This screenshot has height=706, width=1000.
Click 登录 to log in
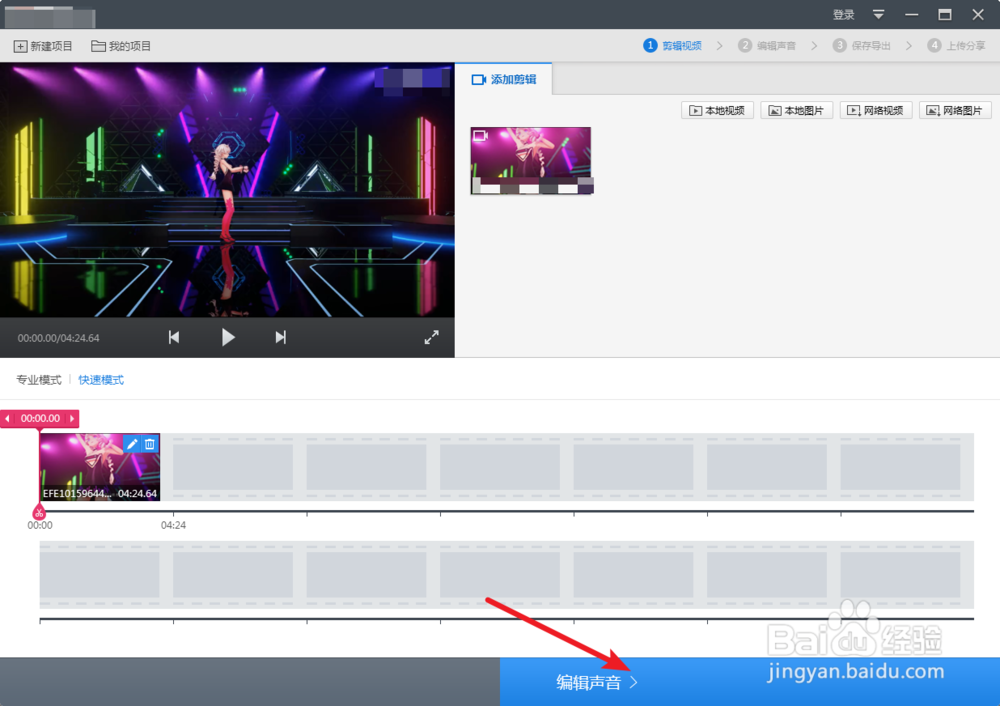(x=843, y=15)
